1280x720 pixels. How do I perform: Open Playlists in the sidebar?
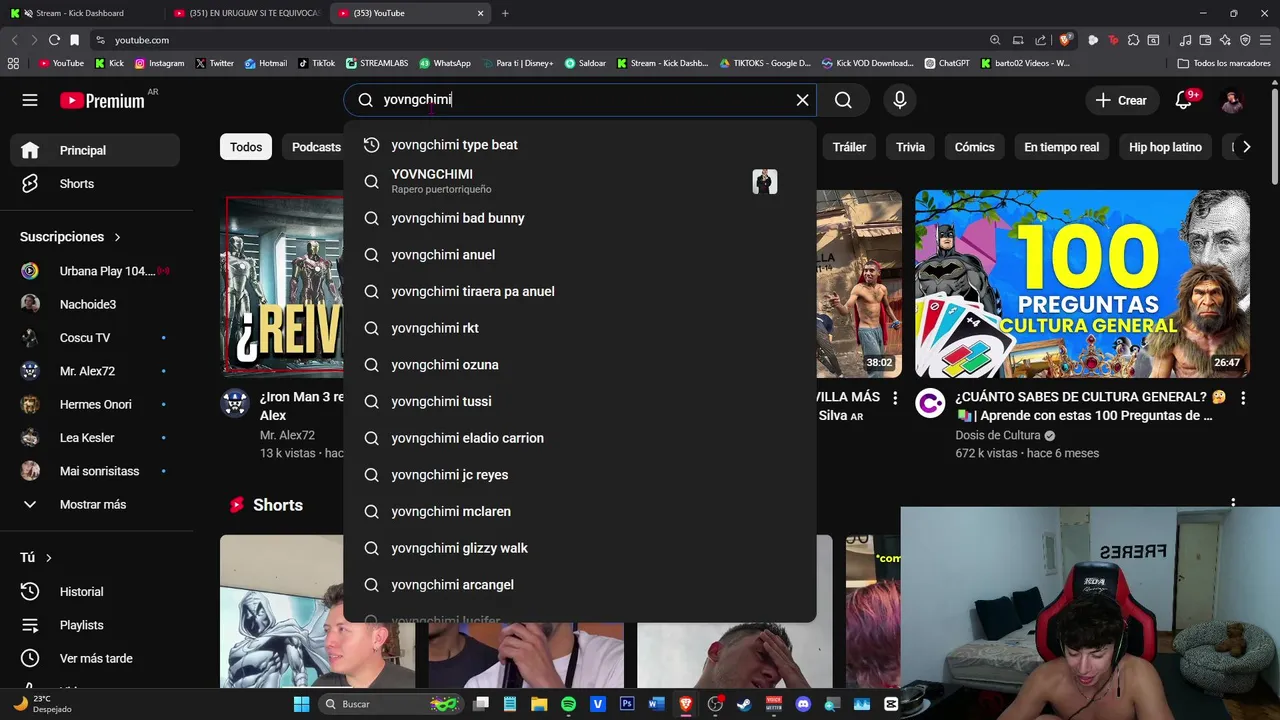(95, 625)
